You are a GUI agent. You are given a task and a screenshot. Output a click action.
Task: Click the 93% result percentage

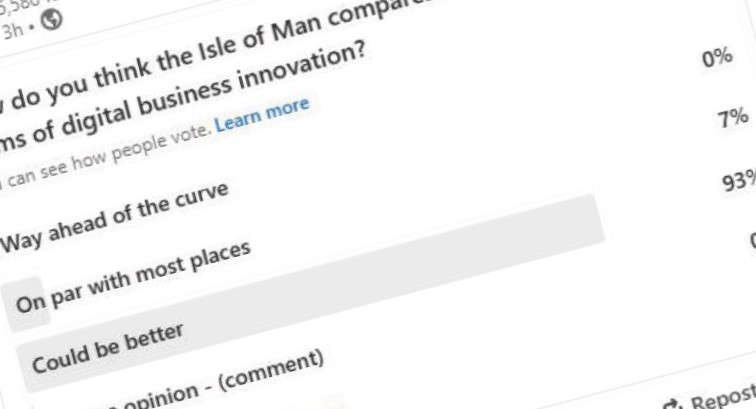coord(739,181)
